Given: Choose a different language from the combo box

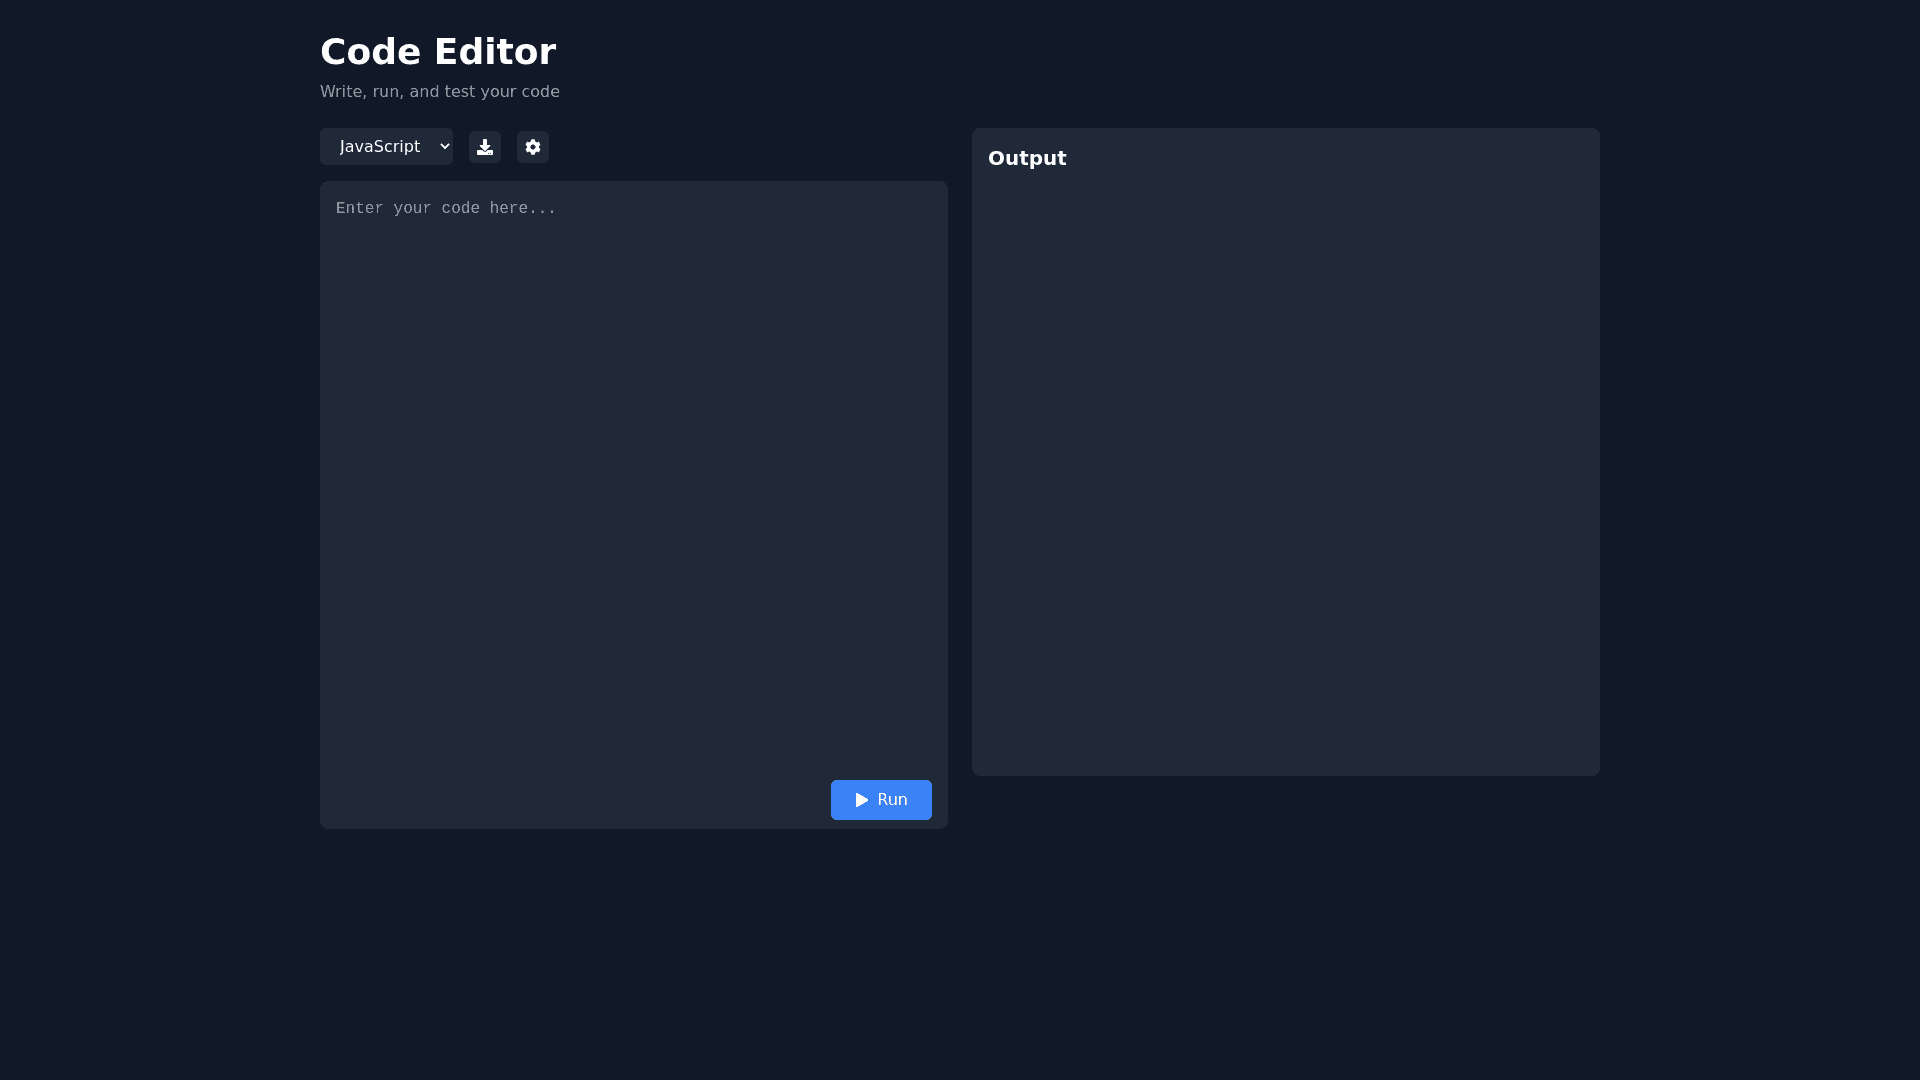Looking at the screenshot, I should (386, 146).
